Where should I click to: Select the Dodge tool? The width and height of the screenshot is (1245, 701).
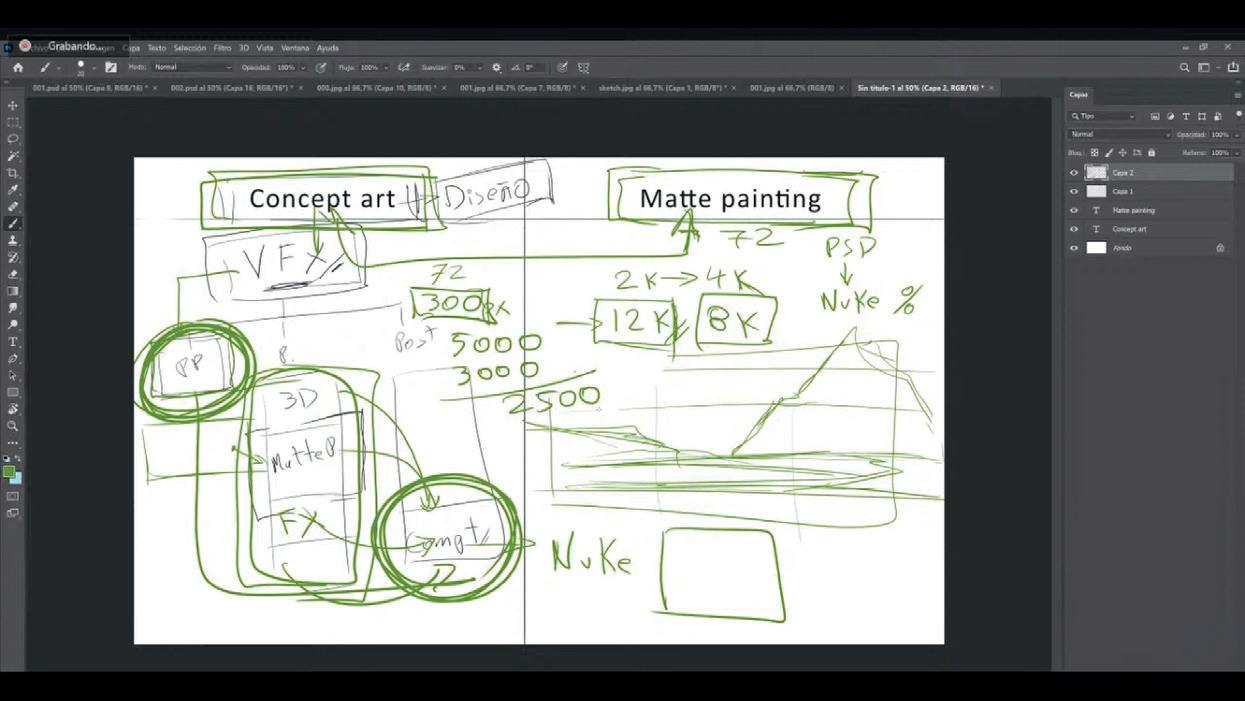click(13, 325)
